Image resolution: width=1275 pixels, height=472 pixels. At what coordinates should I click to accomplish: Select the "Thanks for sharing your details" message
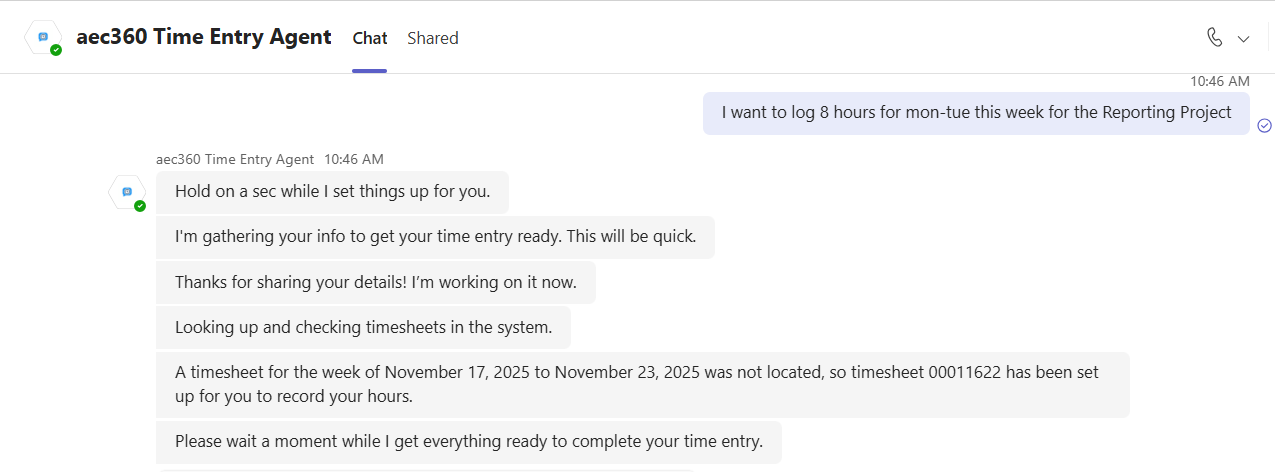(x=375, y=282)
